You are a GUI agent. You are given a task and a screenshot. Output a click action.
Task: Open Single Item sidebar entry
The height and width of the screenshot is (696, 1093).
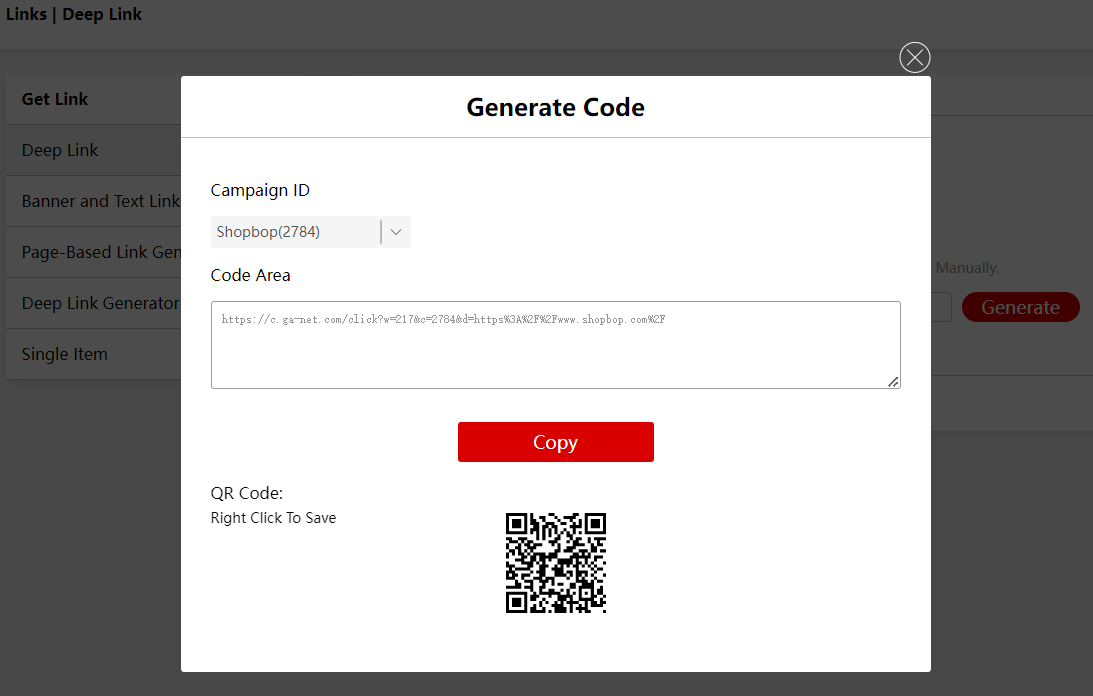pos(93,354)
